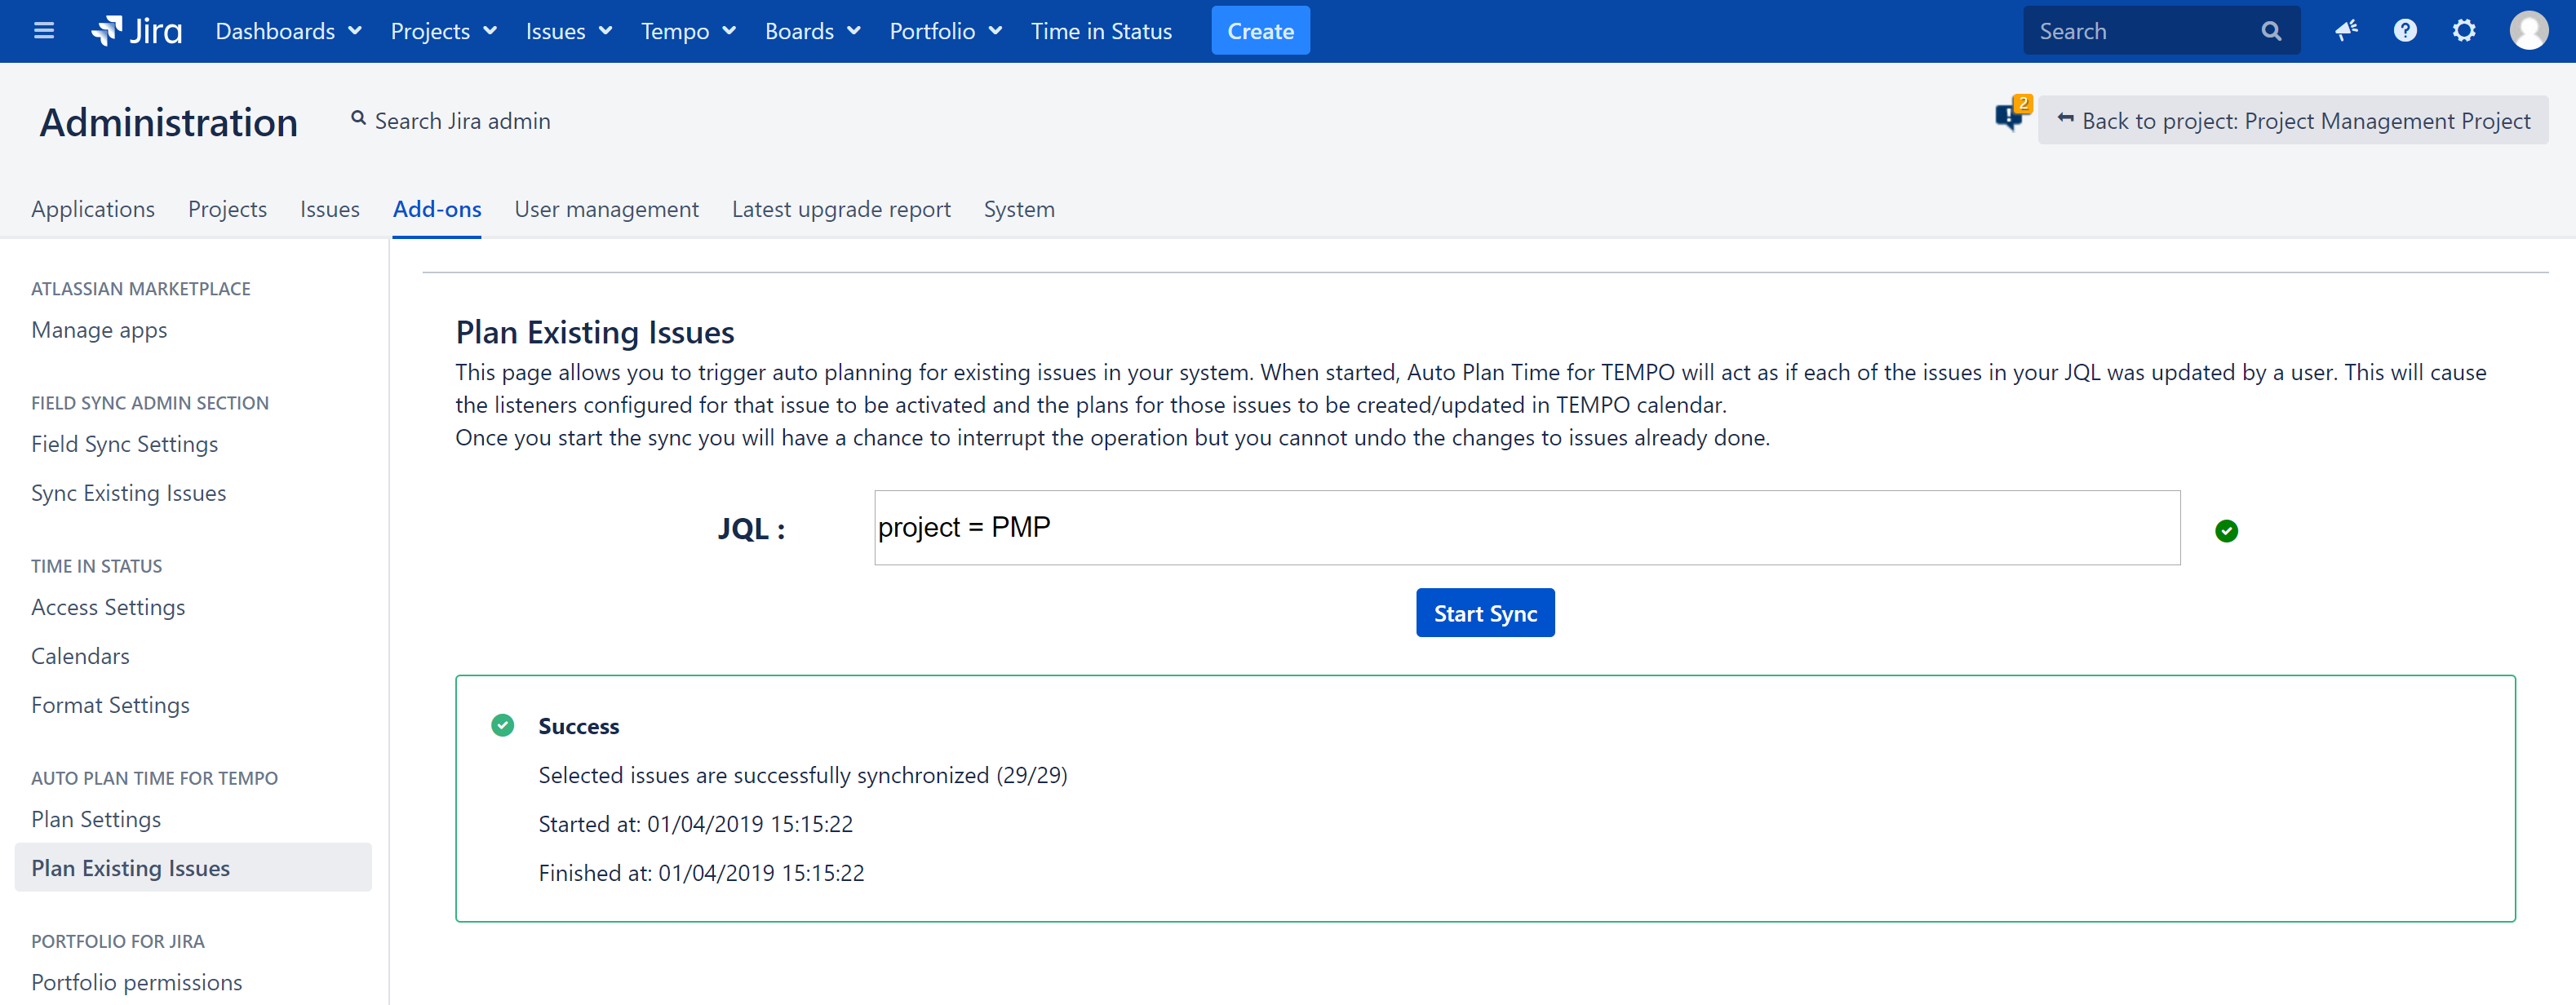Click the Create button
Image resolution: width=2576 pixels, height=1005 pixels.
coord(1260,31)
